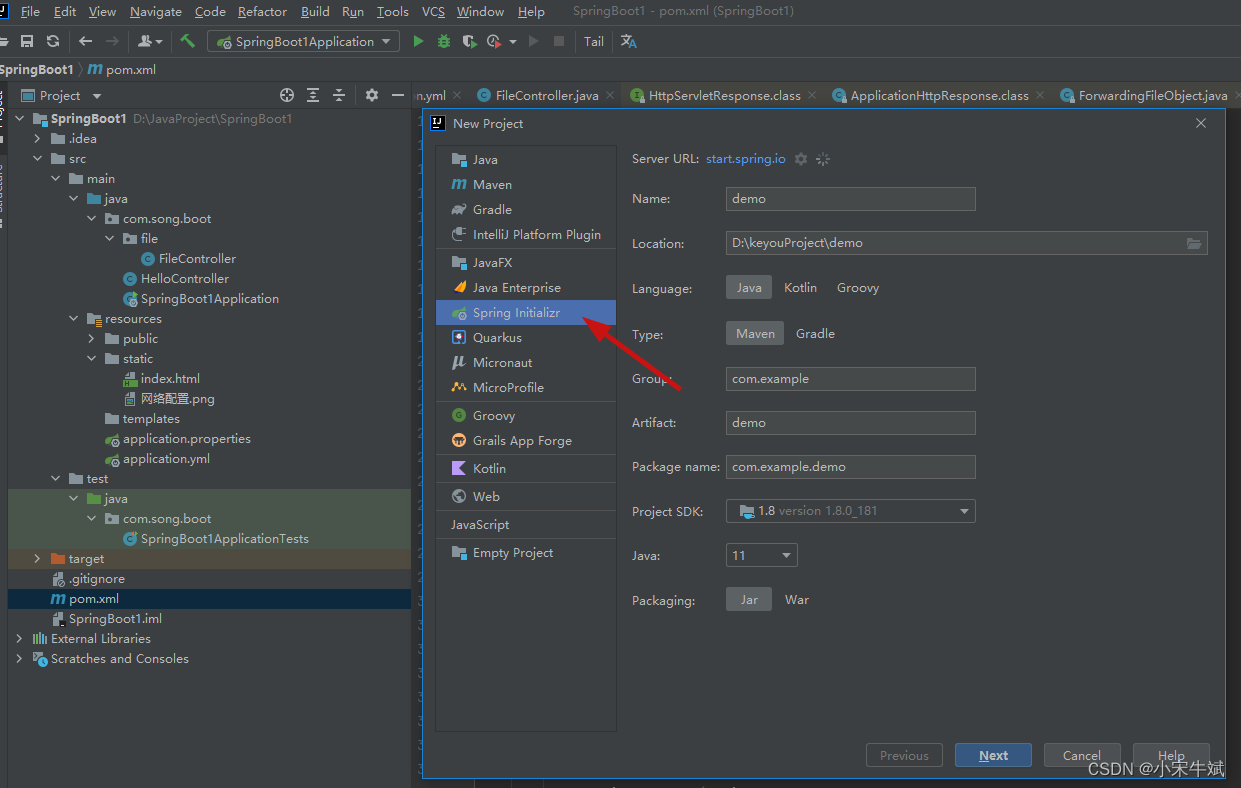Click the Name input field
Viewport: 1241px width, 788px height.
(851, 198)
